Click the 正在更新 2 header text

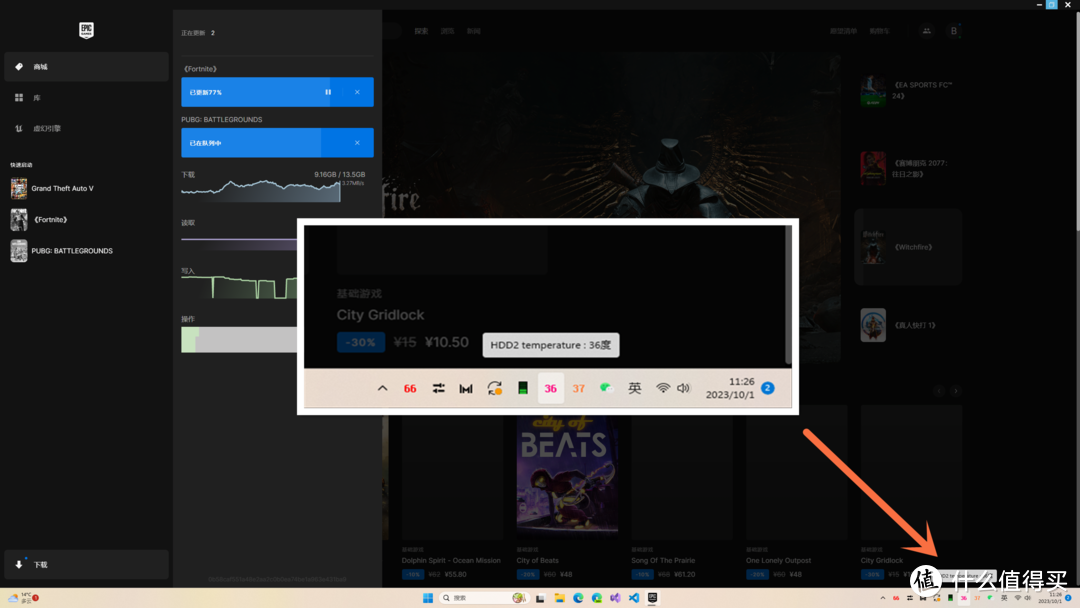pyautogui.click(x=198, y=33)
